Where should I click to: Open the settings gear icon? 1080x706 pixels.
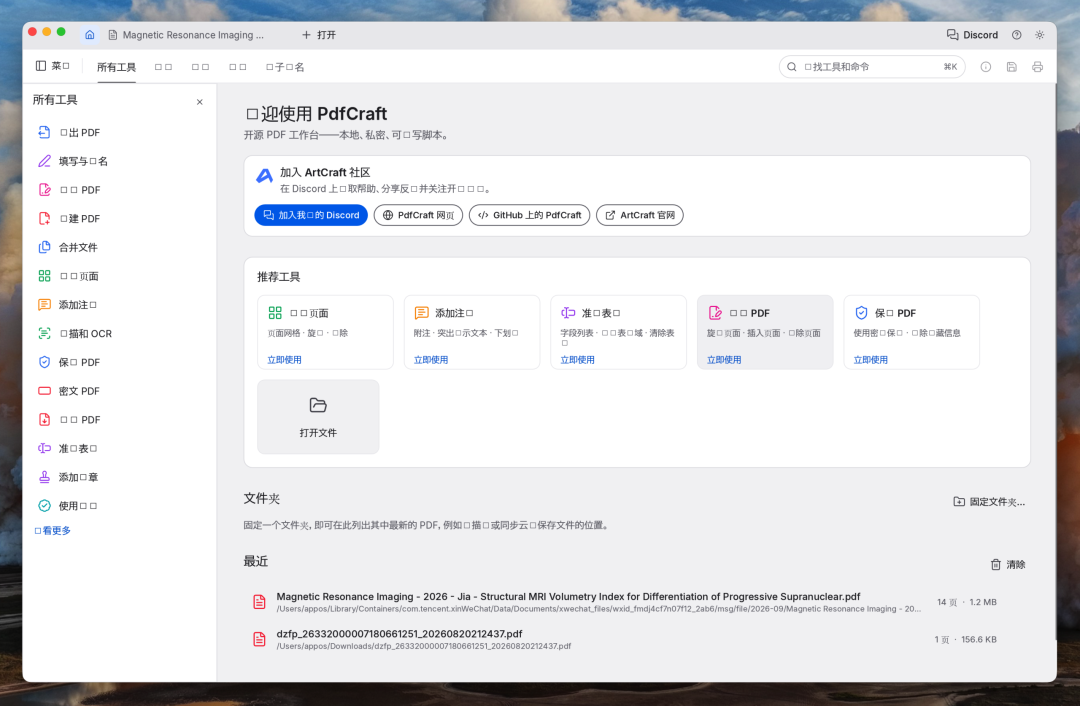[x=1039, y=34]
